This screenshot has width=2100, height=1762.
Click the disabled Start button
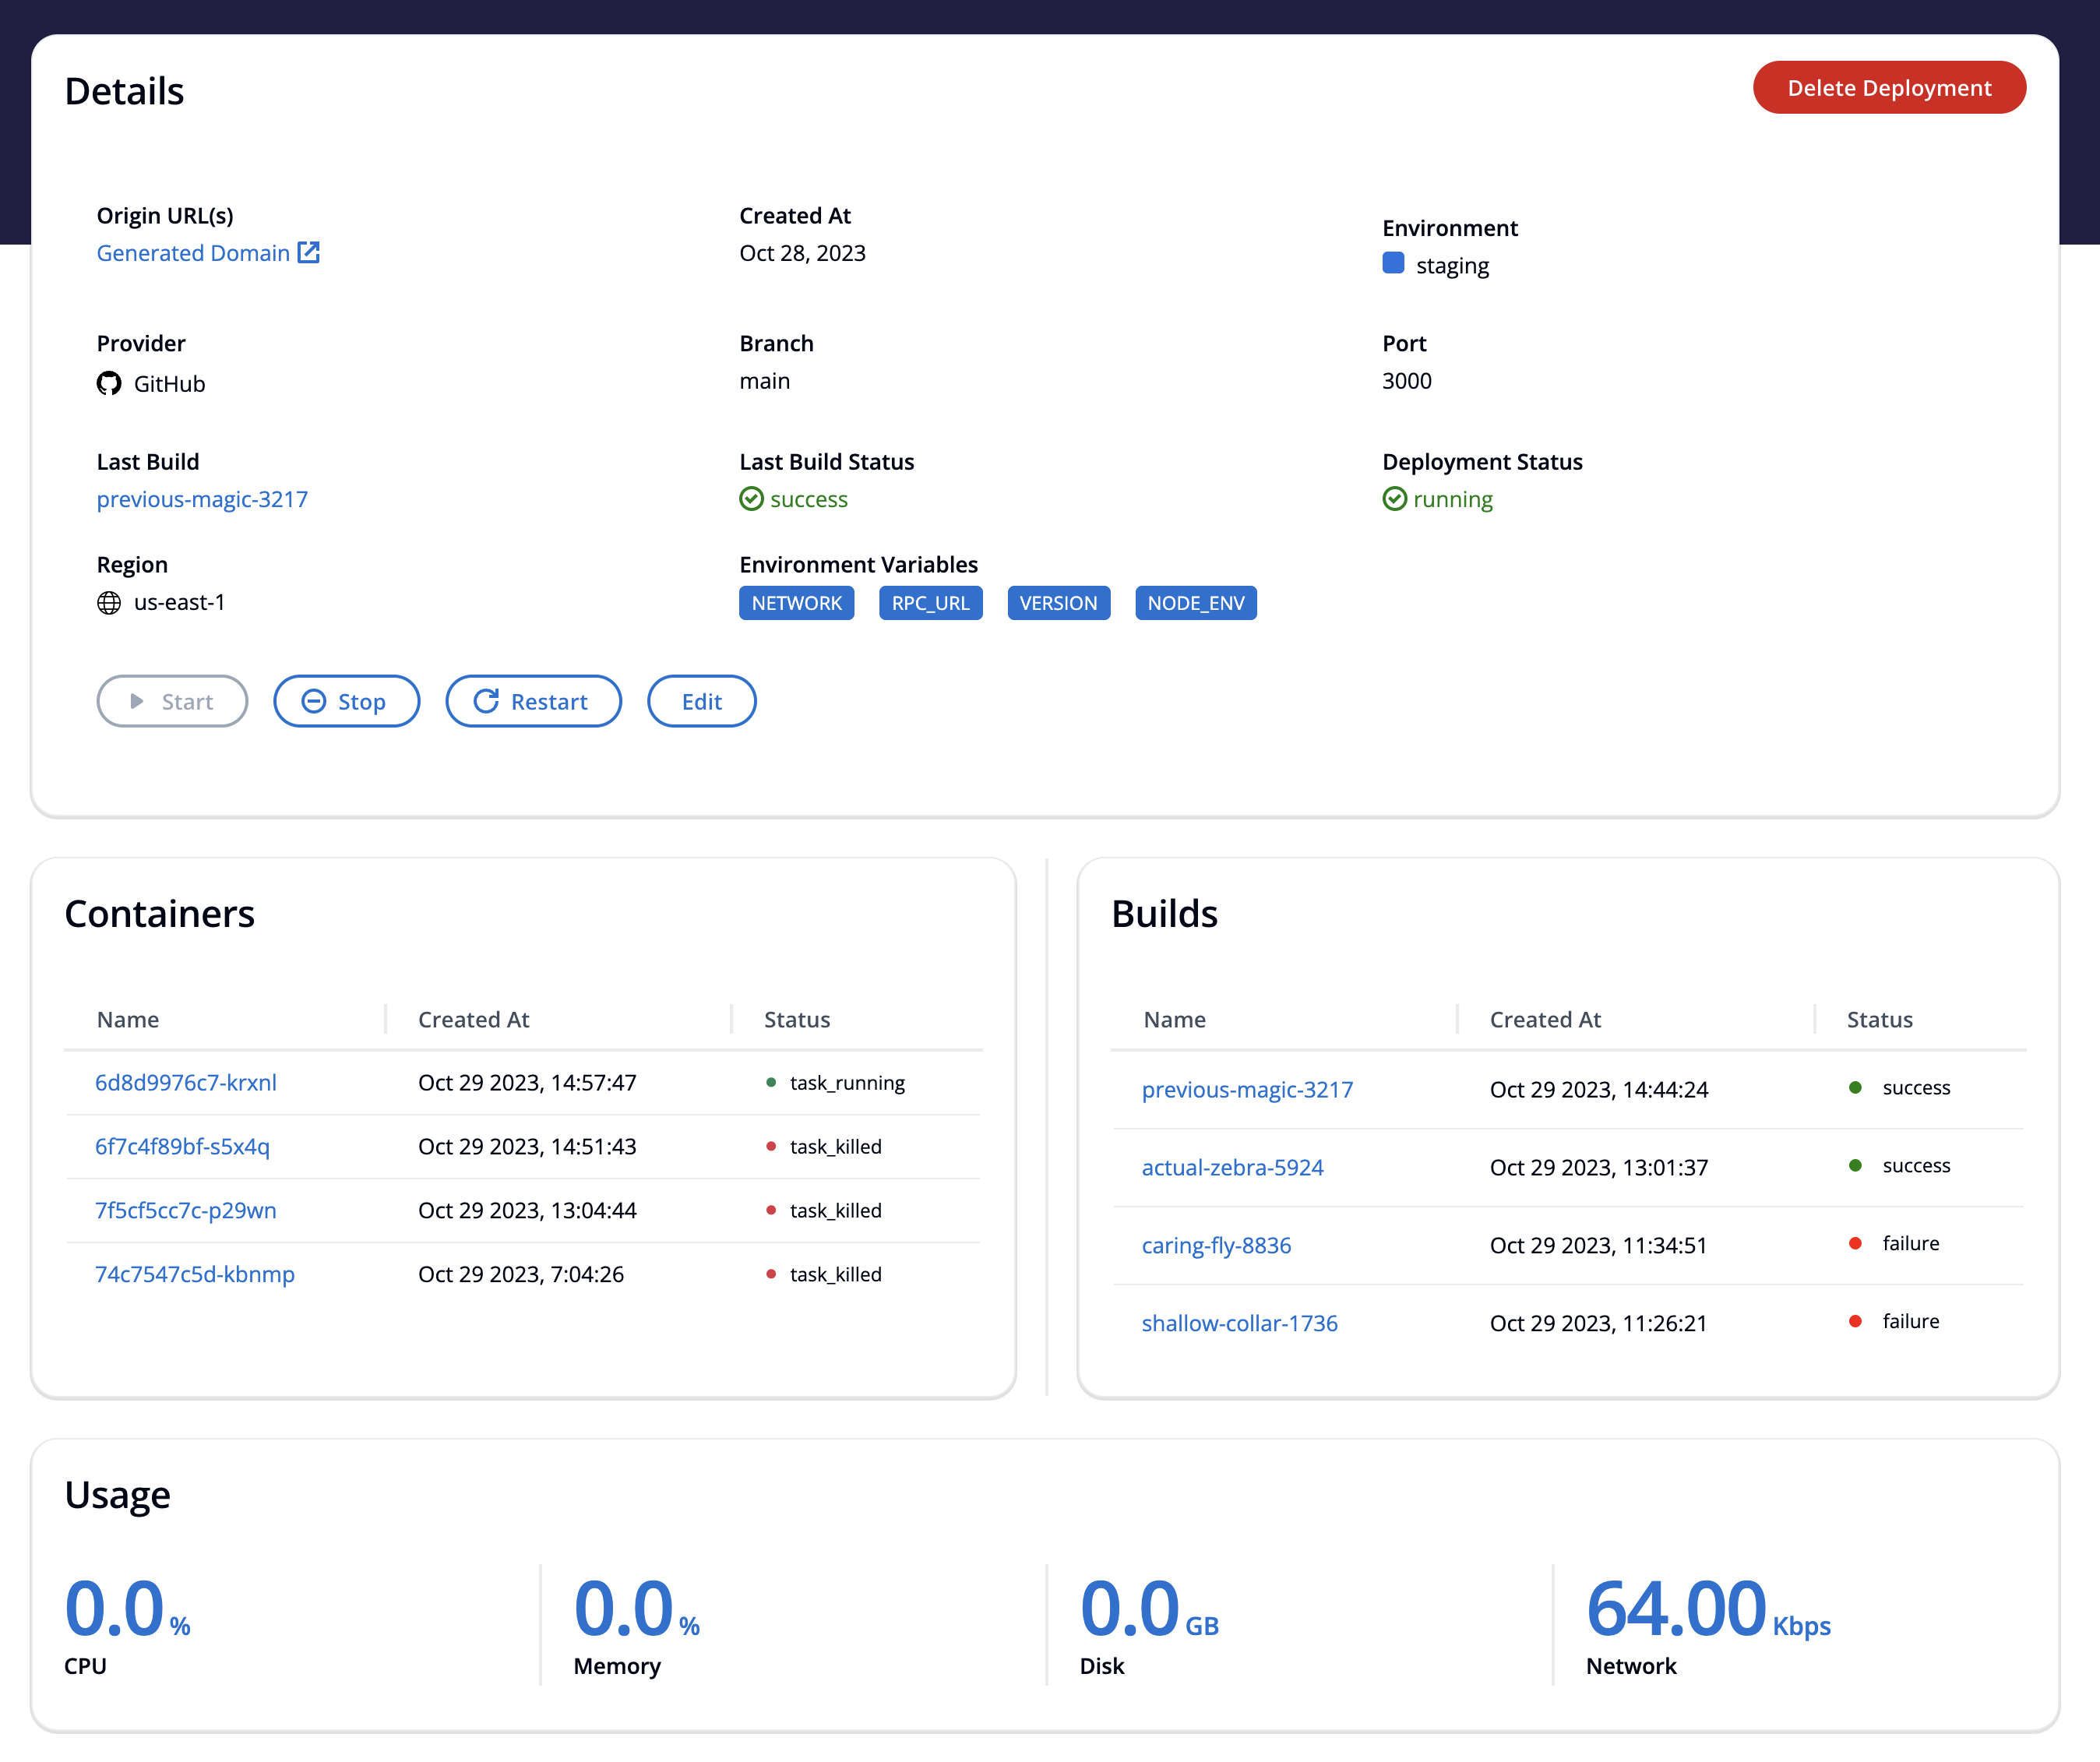[172, 701]
